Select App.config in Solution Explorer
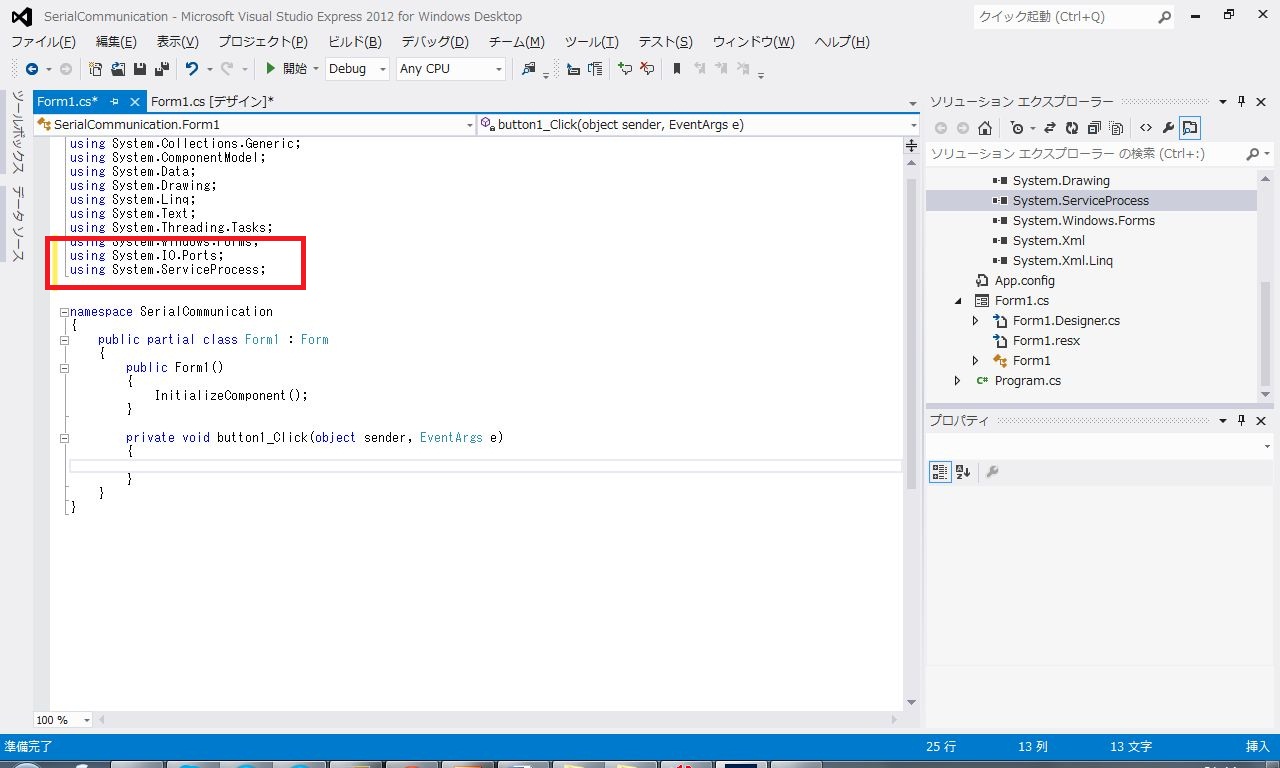Viewport: 1280px width, 768px height. 1024,280
